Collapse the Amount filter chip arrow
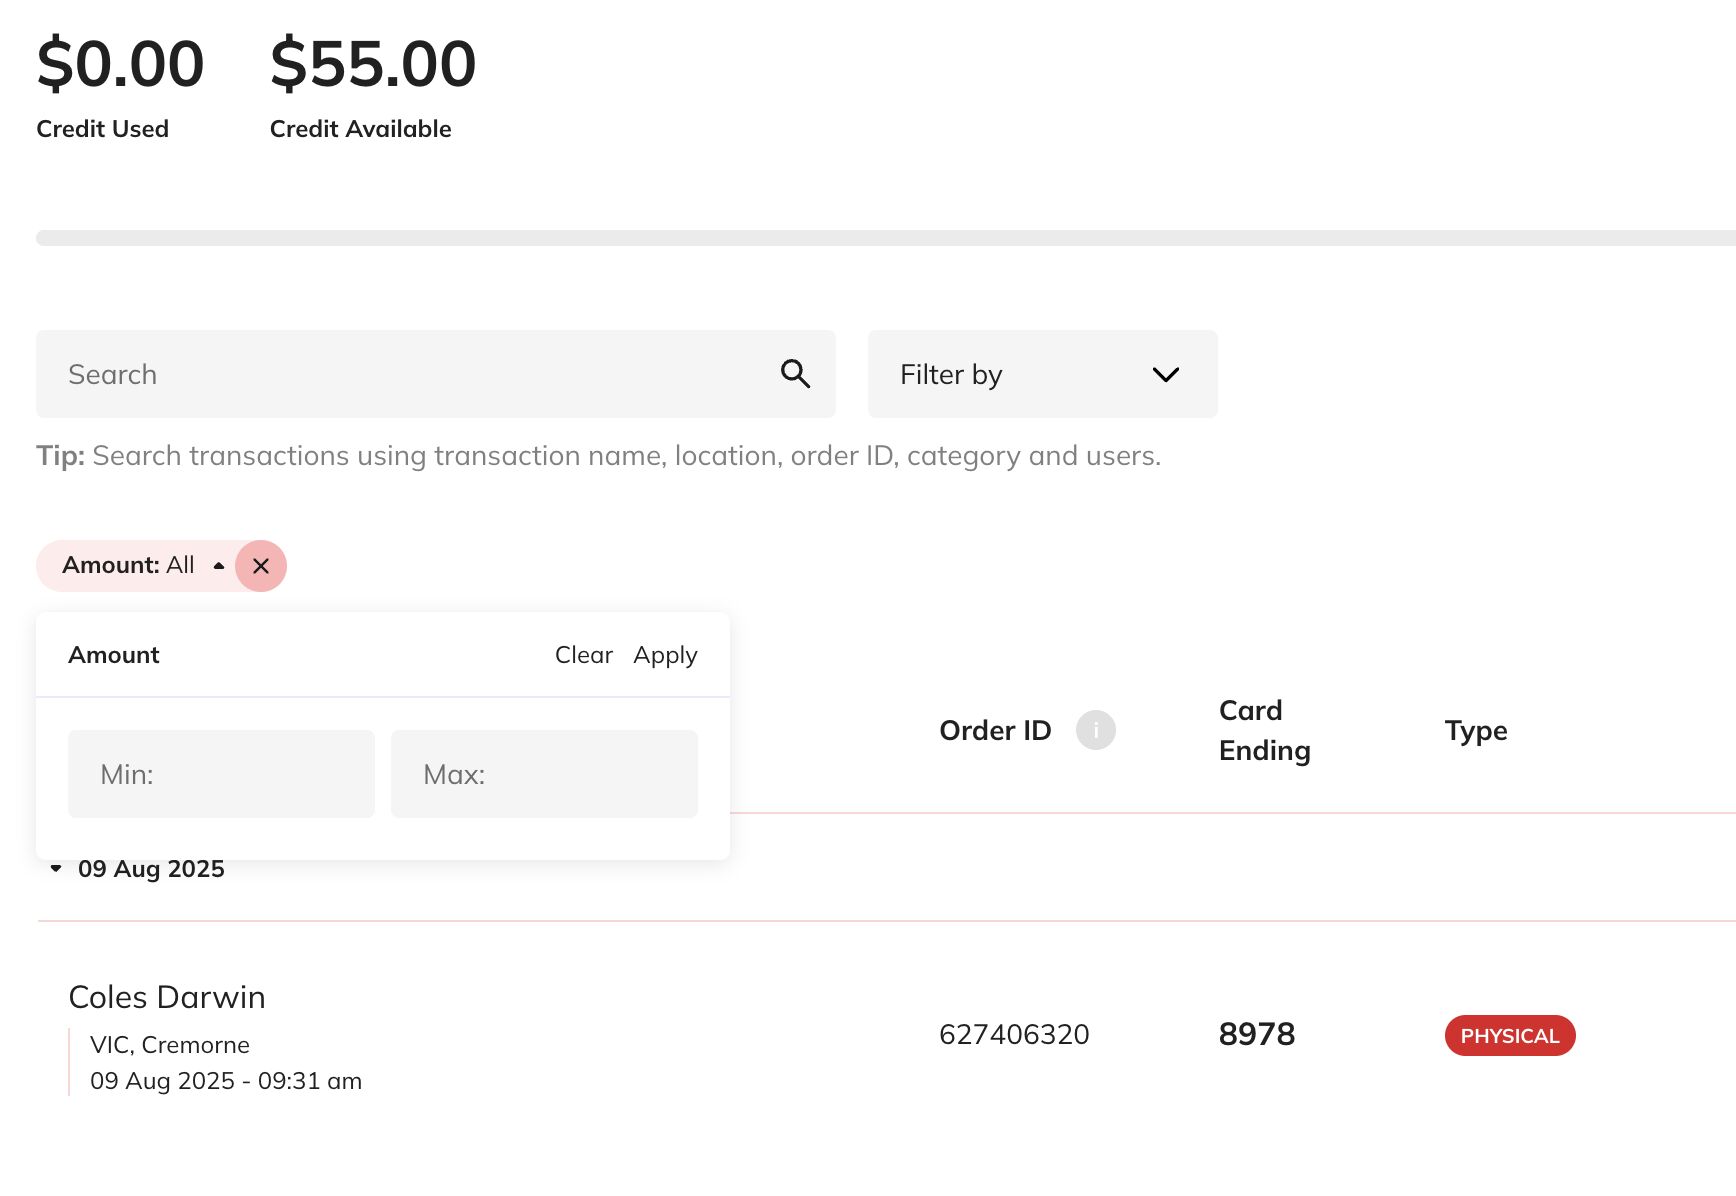Screen dimensions: 1736x1196 (219, 566)
